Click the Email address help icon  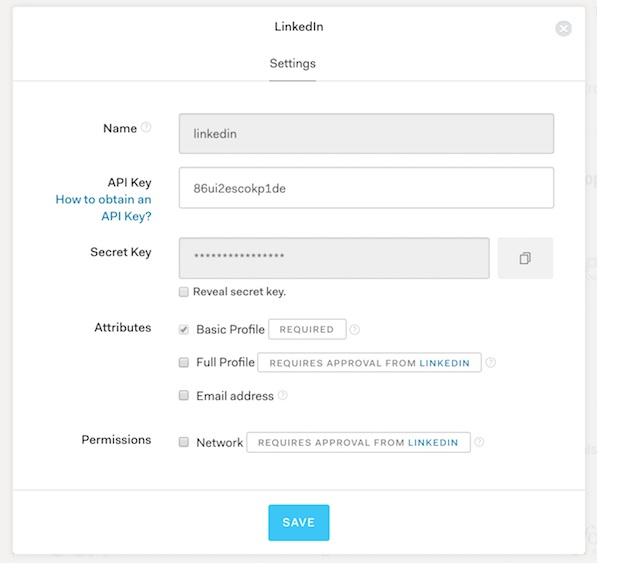click(283, 396)
